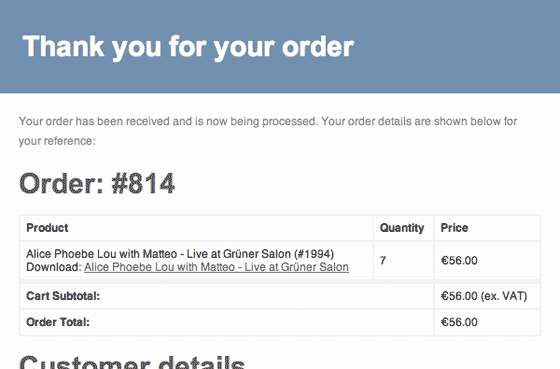The image size is (560, 369).
Task: Select the Order Total €56.00 amount
Action: [x=459, y=322]
